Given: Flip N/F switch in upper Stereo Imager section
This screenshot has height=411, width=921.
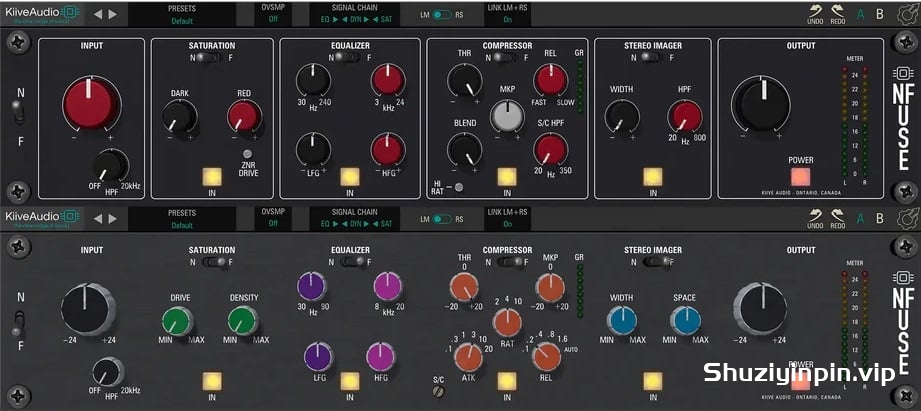Looking at the screenshot, I should click(651, 58).
